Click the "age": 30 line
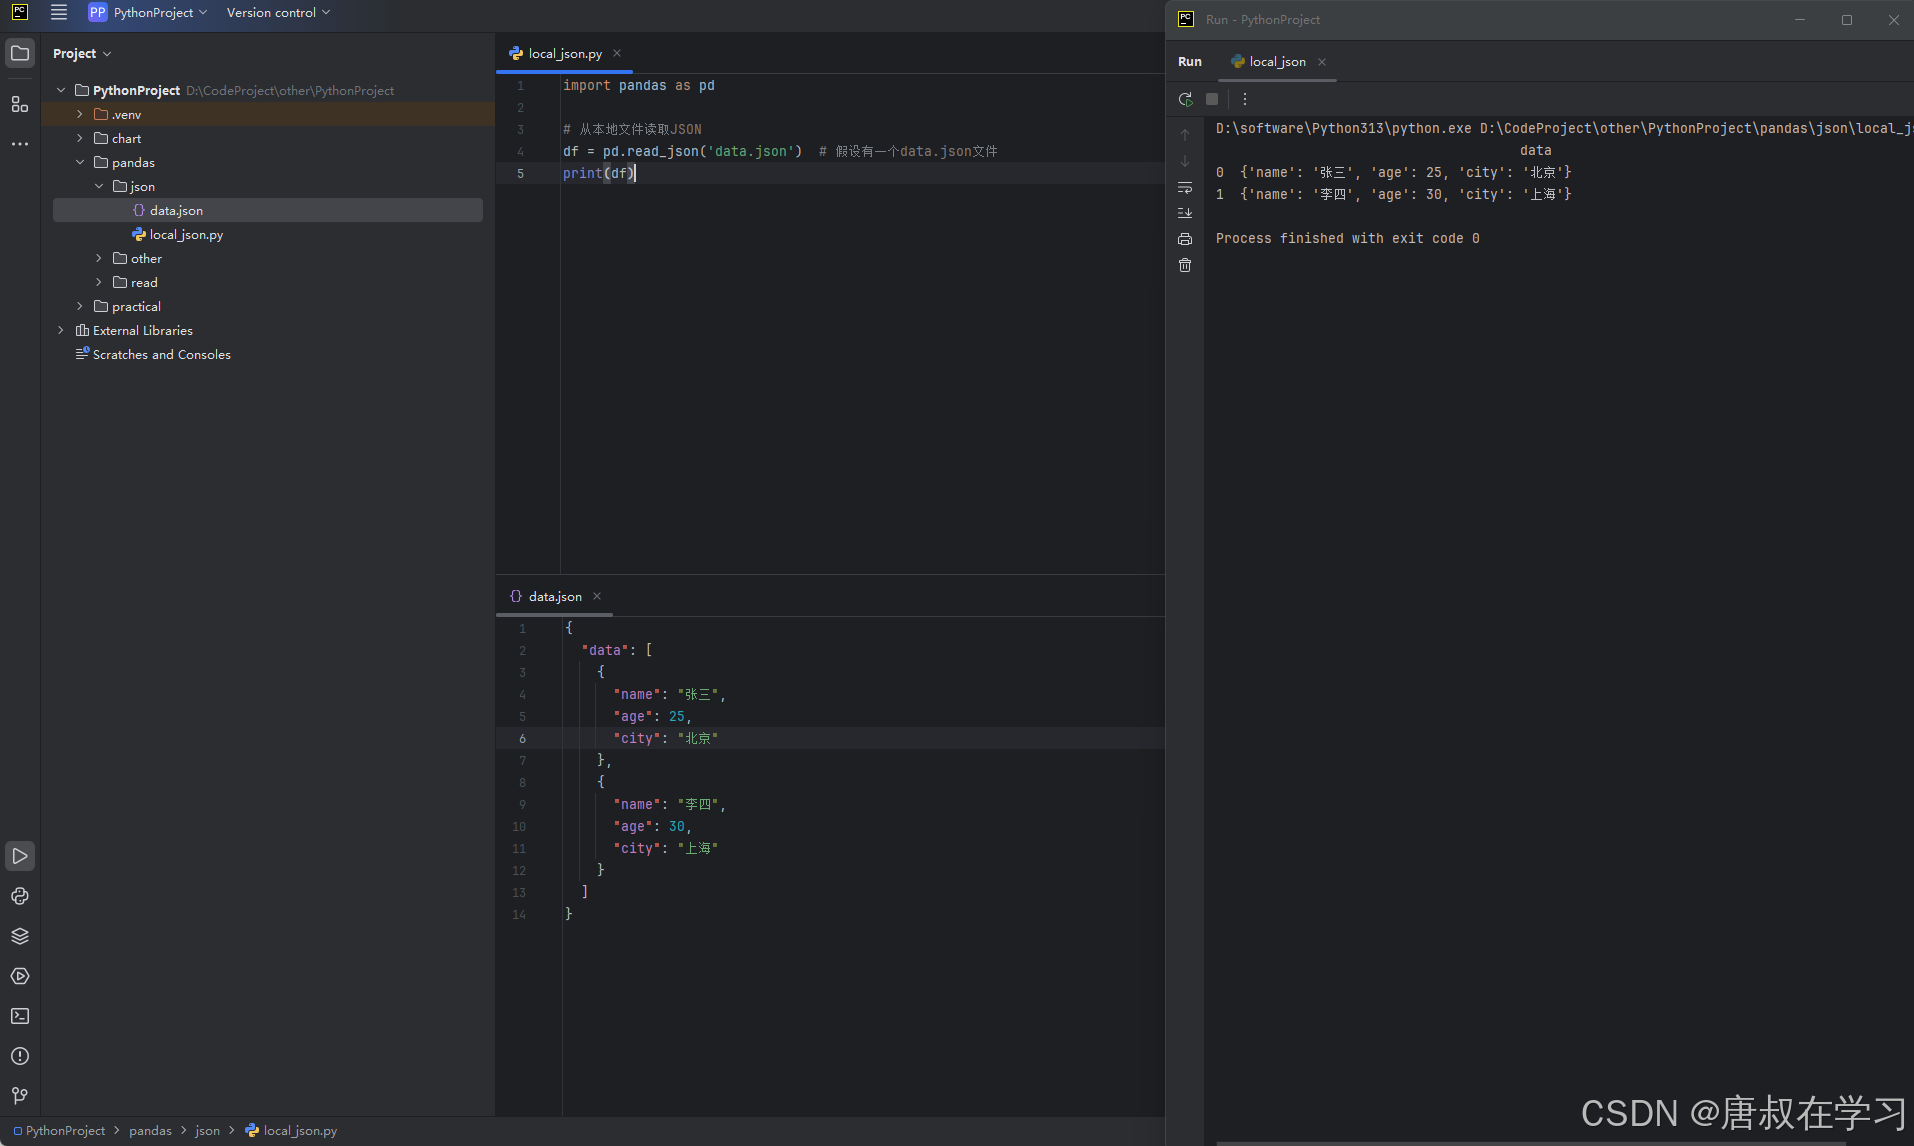Viewport: 1914px width, 1146px height. pos(652,826)
